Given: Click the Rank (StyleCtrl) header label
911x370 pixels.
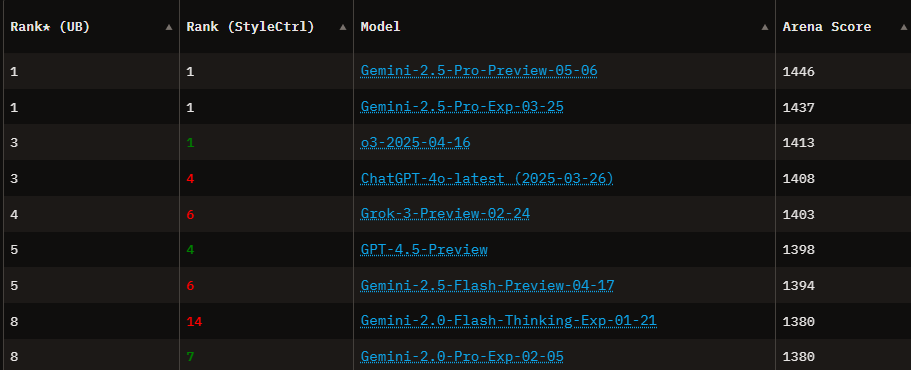Looking at the screenshot, I should click(x=250, y=27).
